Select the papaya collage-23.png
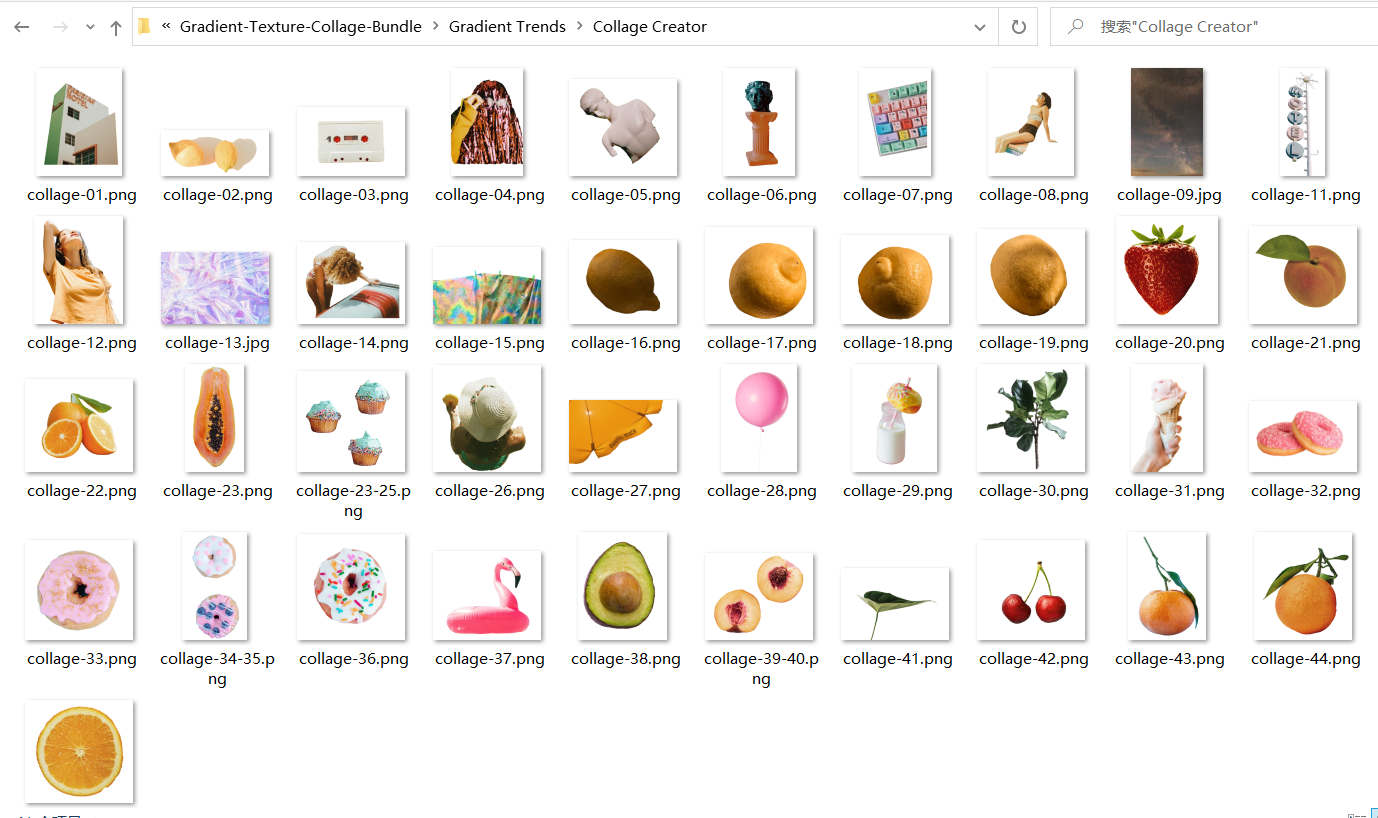The height and width of the screenshot is (818, 1378). pos(215,418)
